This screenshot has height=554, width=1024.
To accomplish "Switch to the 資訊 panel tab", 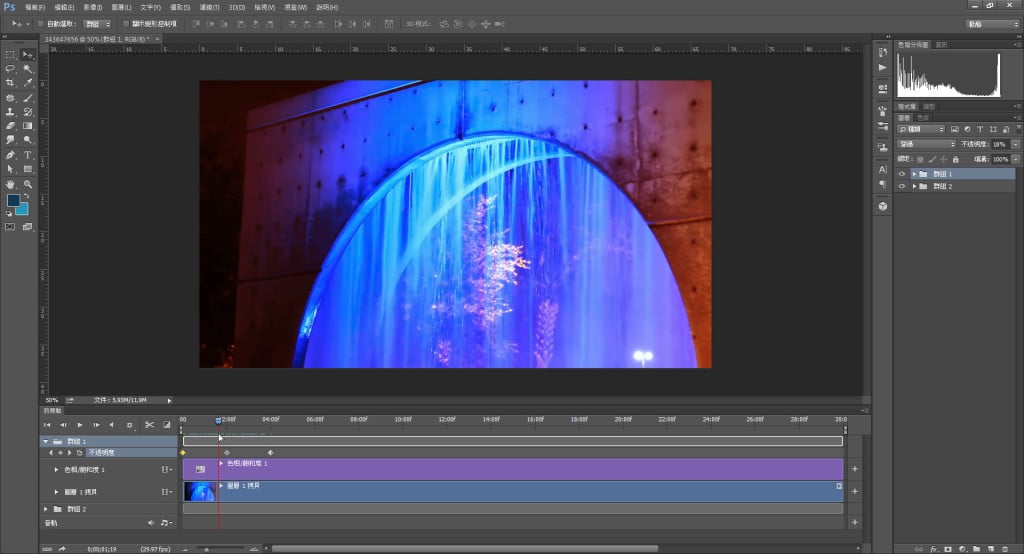I will tap(941, 44).
